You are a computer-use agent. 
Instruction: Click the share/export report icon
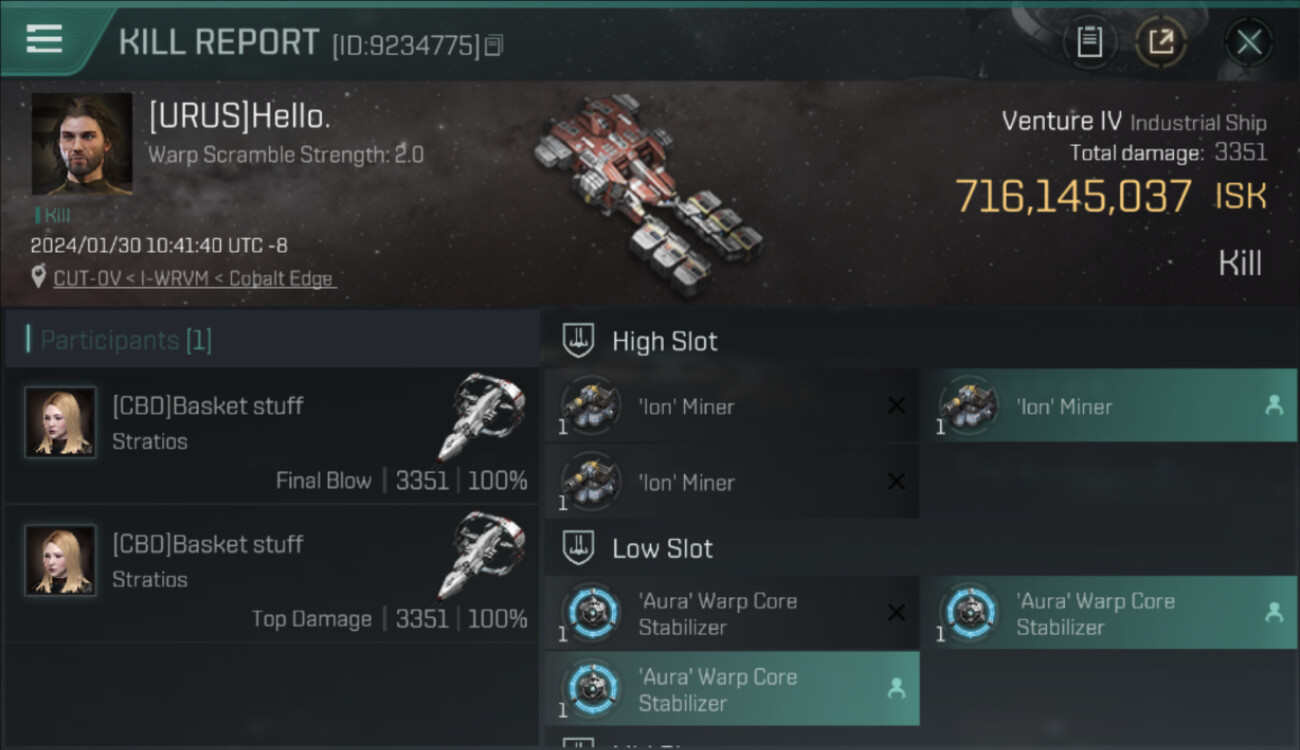point(1161,42)
